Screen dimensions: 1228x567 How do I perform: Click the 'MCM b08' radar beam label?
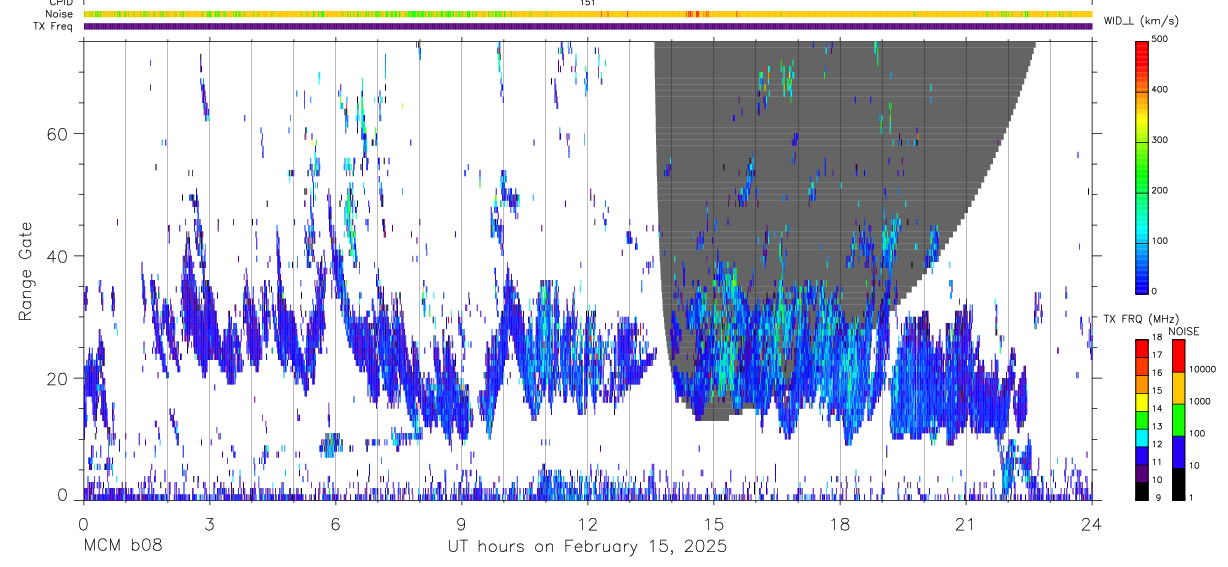tap(122, 547)
